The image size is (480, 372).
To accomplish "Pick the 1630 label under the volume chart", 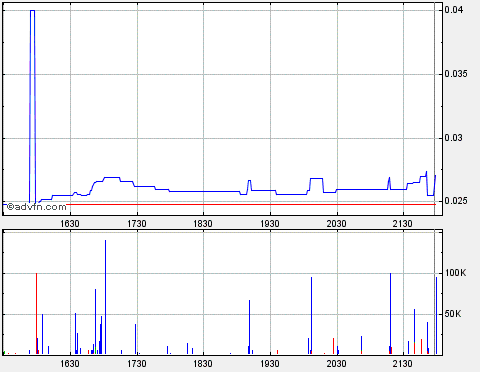I will click(70, 363).
